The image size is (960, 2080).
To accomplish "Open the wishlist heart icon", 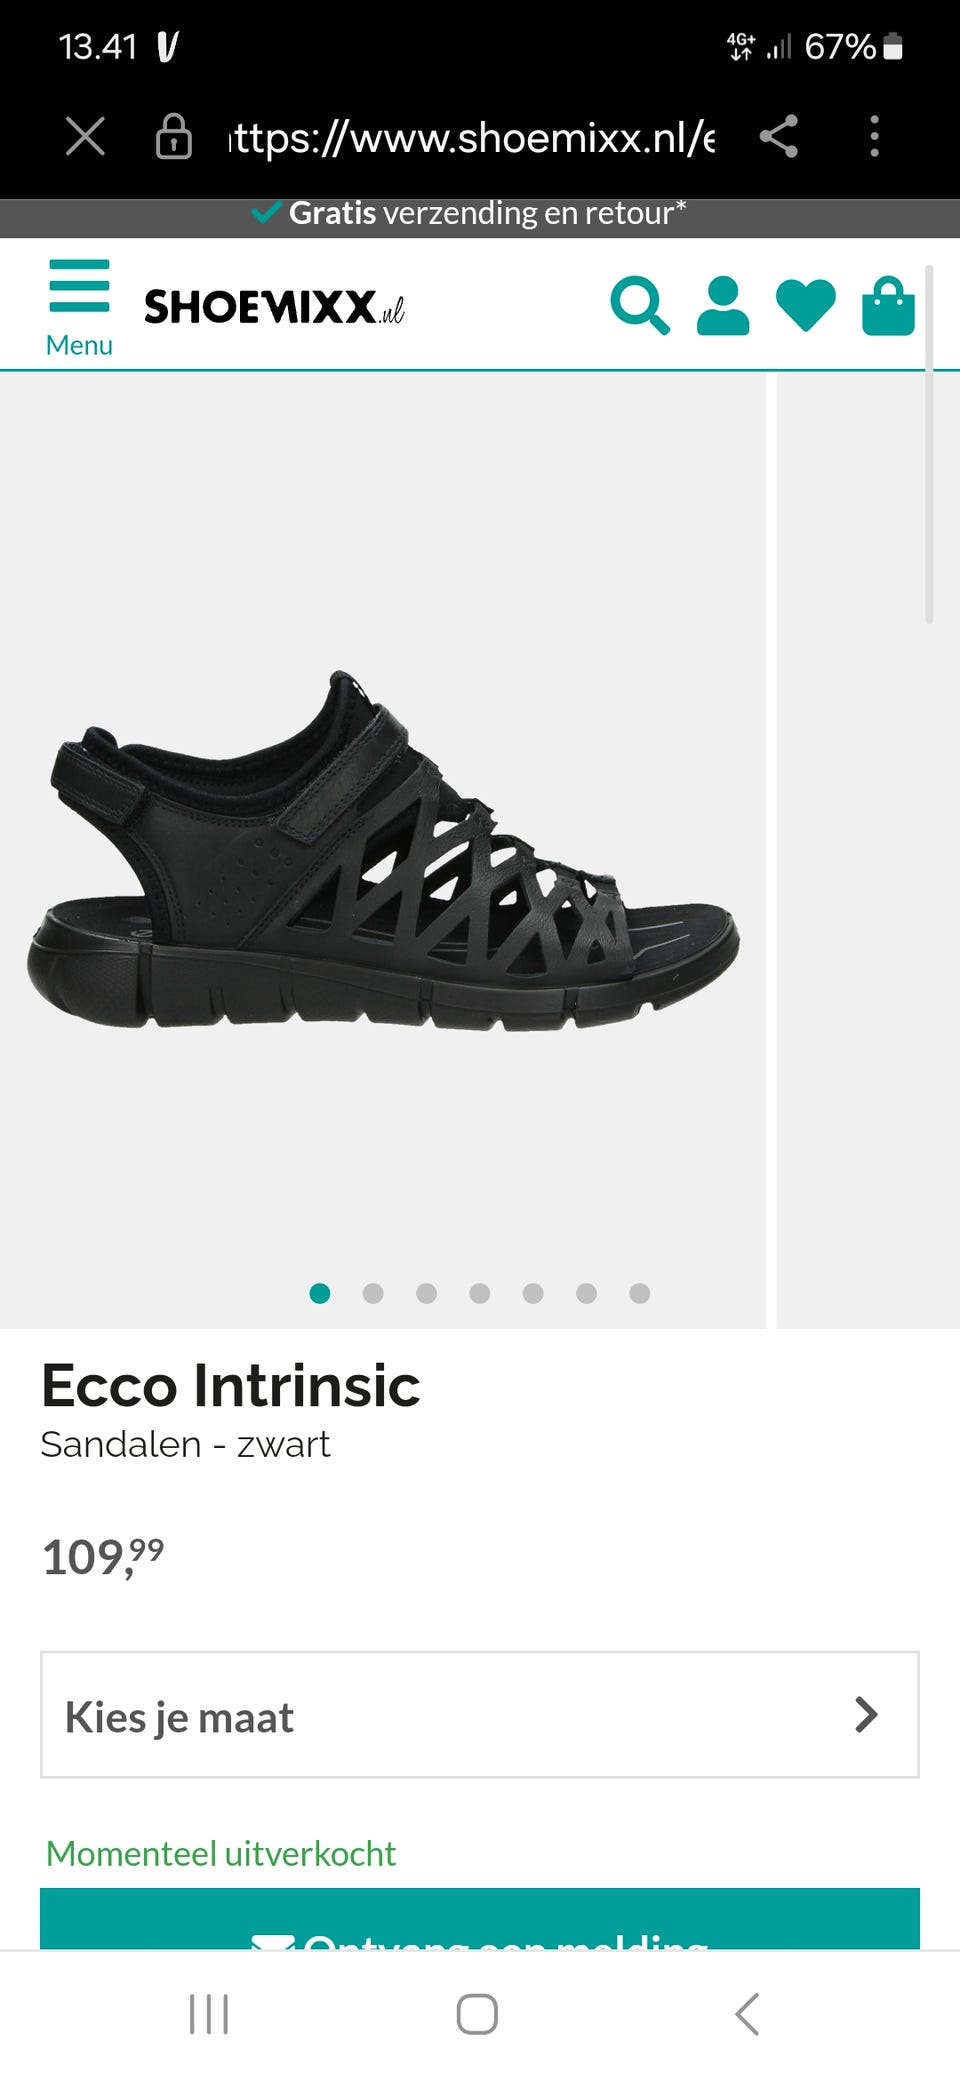I will tap(805, 306).
